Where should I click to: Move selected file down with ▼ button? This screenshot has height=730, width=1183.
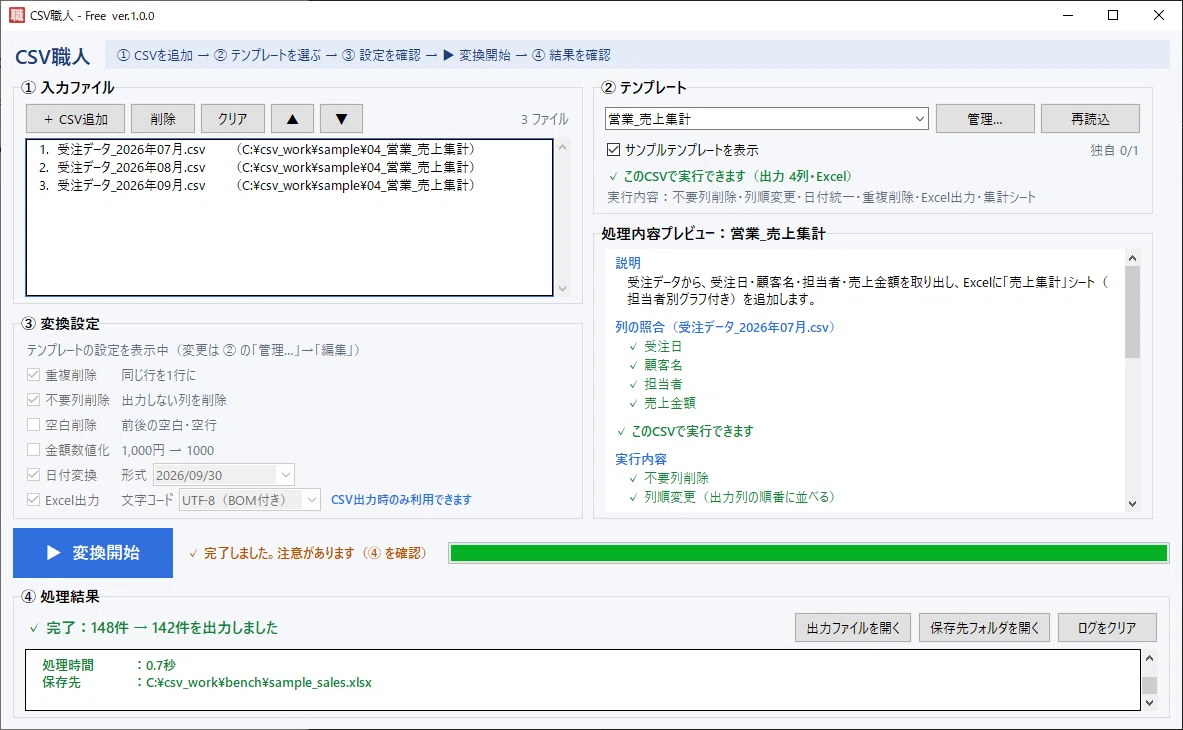pyautogui.click(x=342, y=119)
